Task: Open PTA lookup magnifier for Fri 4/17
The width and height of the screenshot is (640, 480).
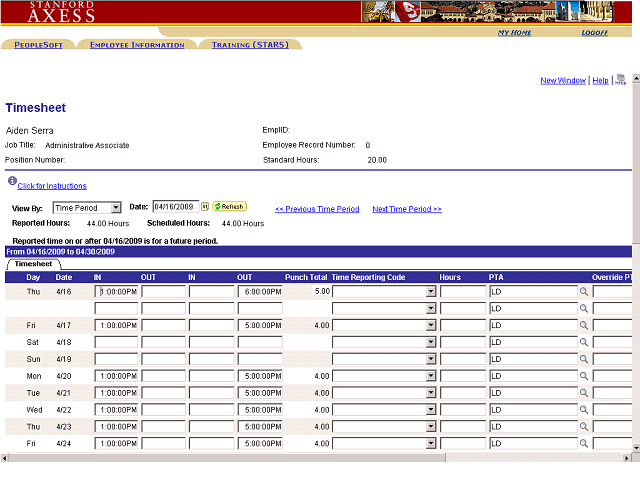Action: [x=584, y=325]
